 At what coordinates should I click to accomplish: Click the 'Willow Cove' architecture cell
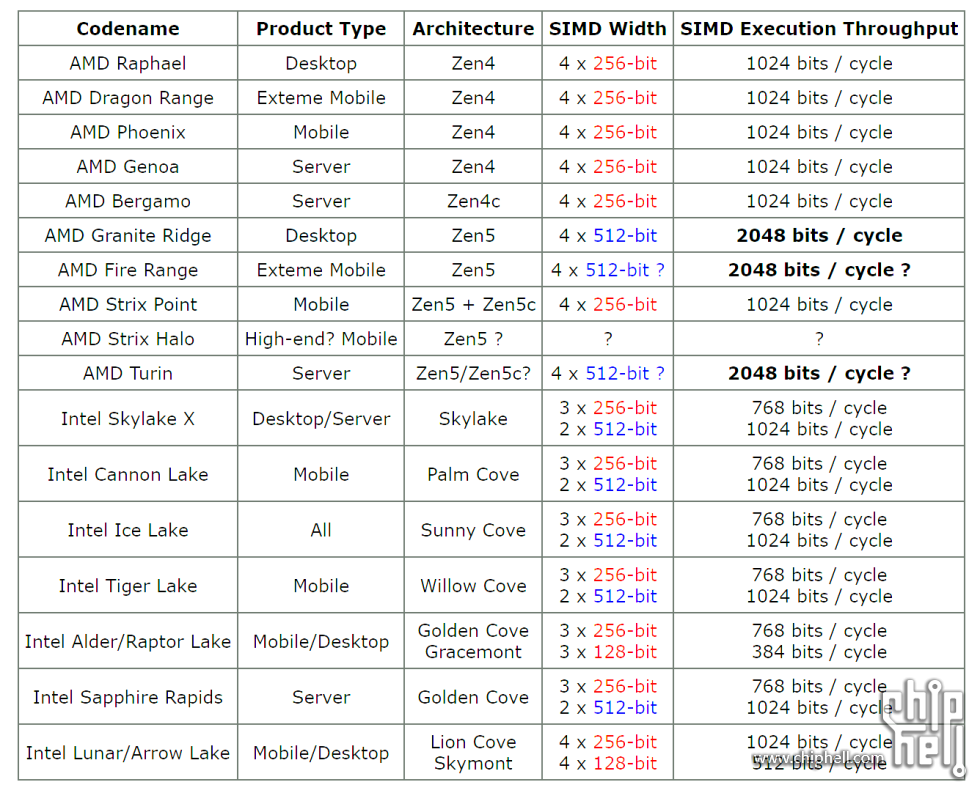473,585
